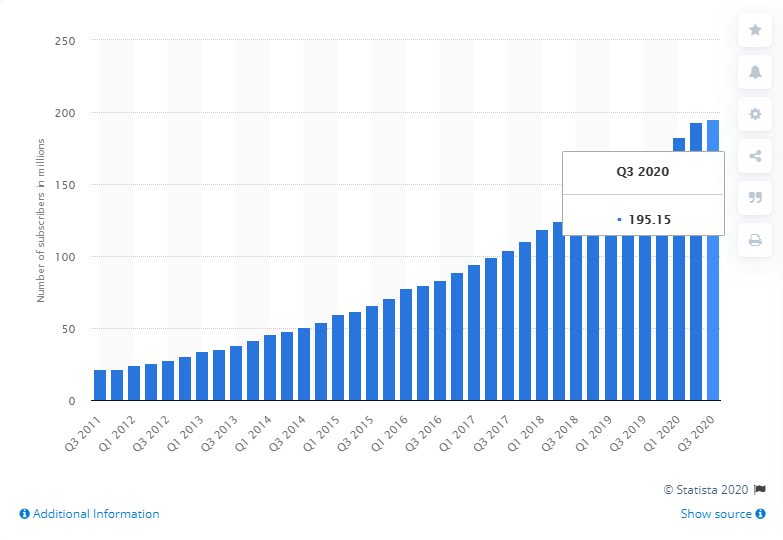Open the bell notification alert icon
This screenshot has height=540, width=783.
[755, 72]
